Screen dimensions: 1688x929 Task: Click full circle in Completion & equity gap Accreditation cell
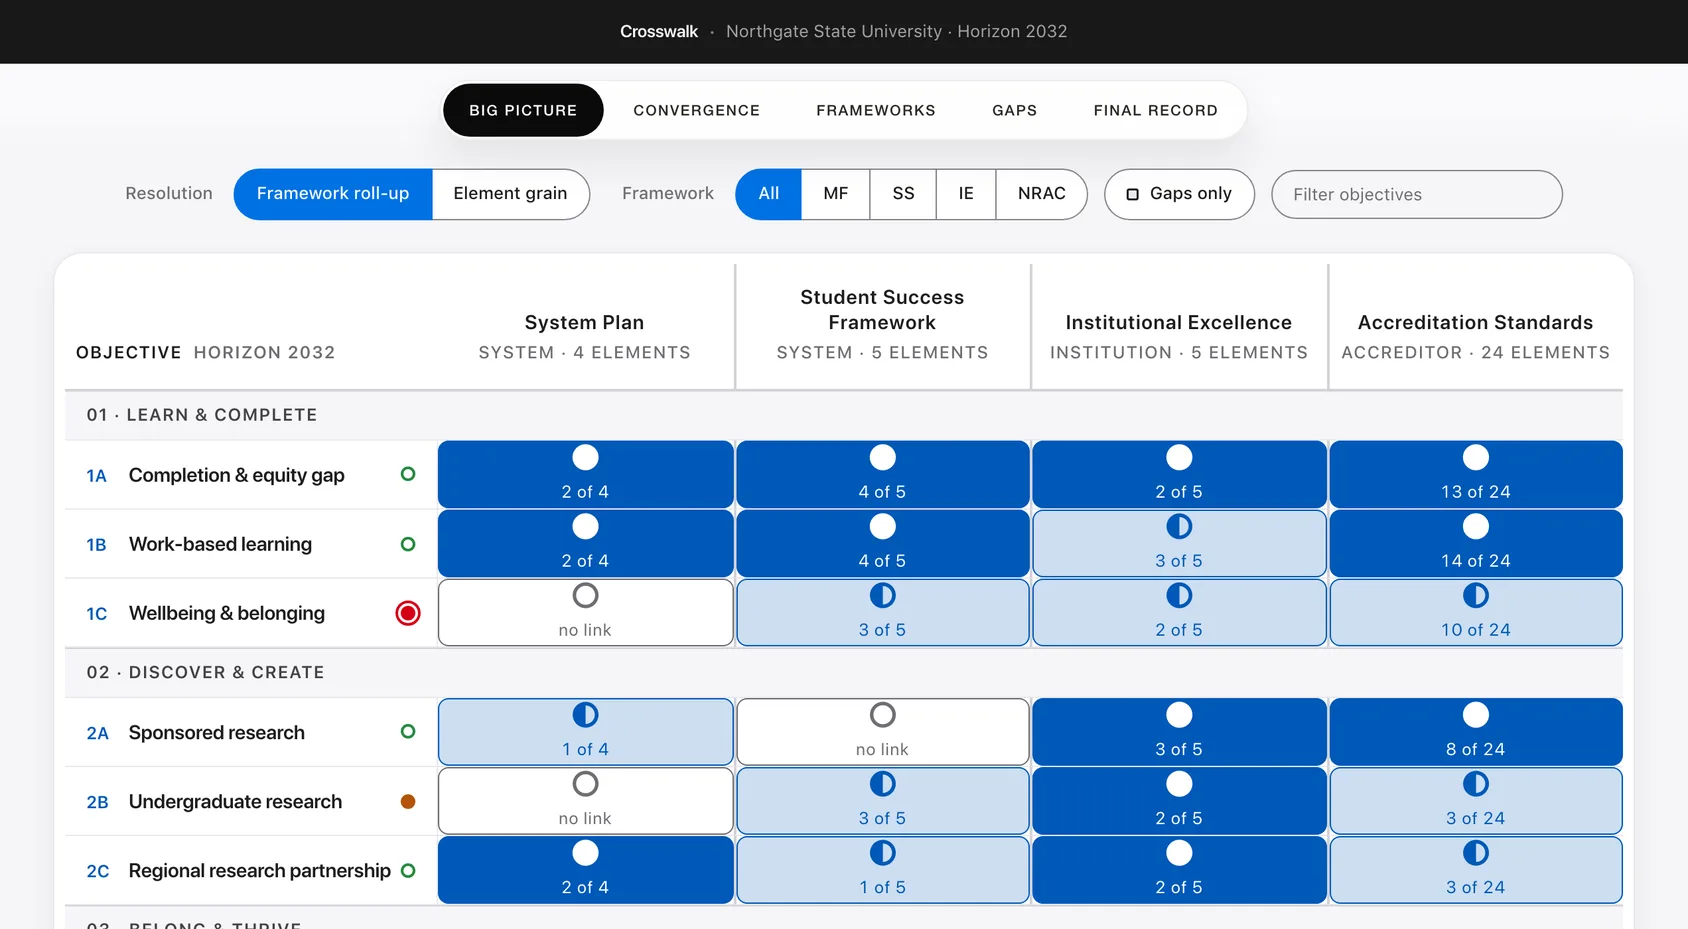[1476, 458]
